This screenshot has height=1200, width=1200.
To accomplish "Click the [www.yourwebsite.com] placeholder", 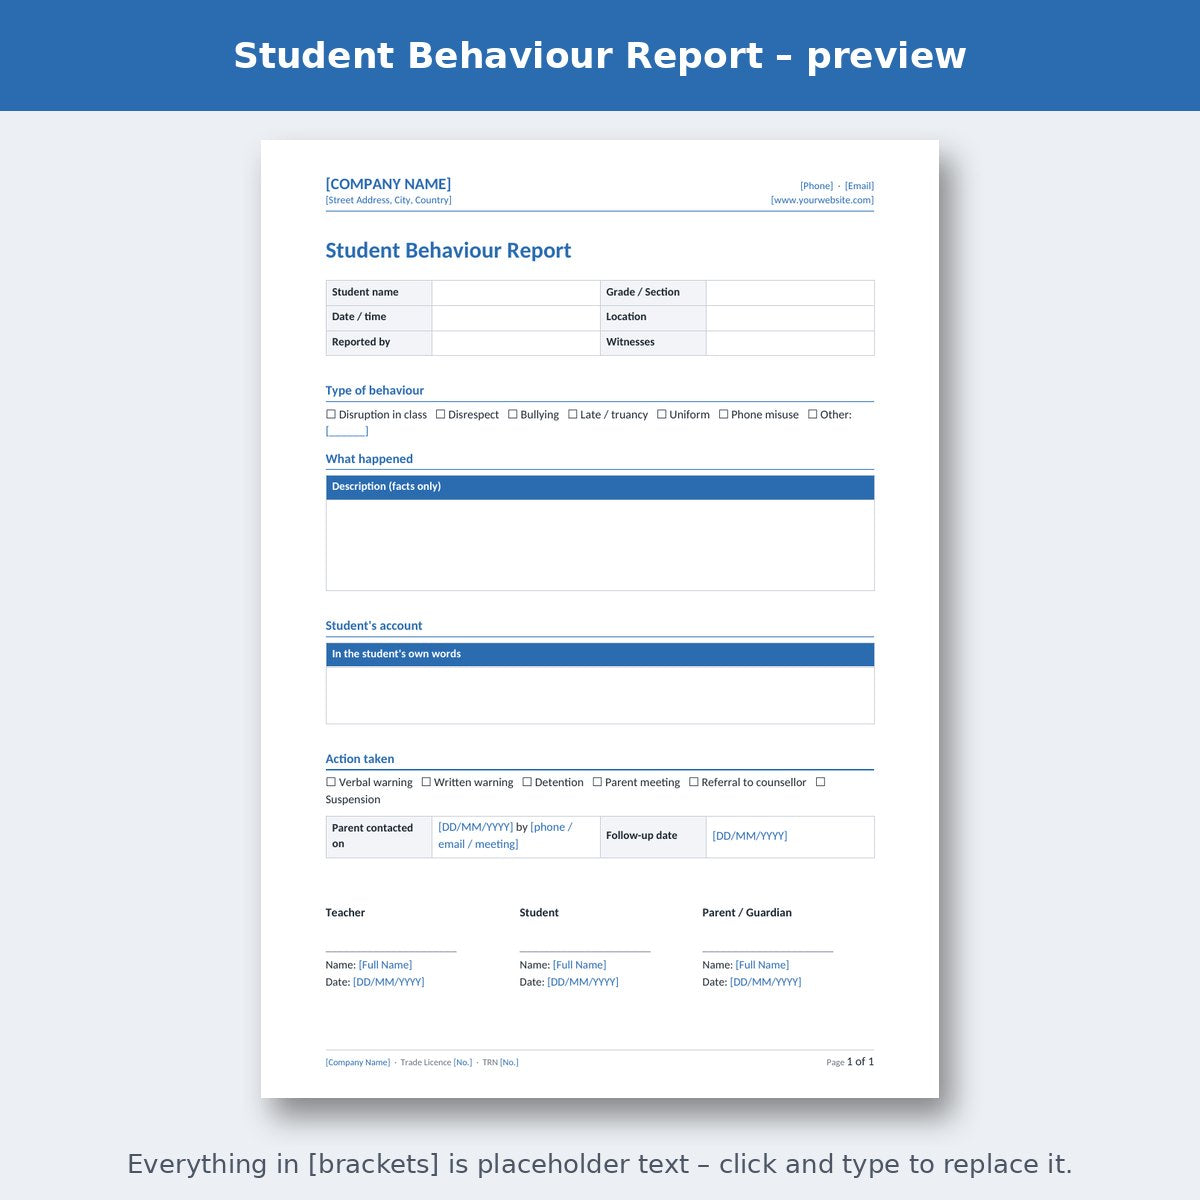I will tap(822, 200).
